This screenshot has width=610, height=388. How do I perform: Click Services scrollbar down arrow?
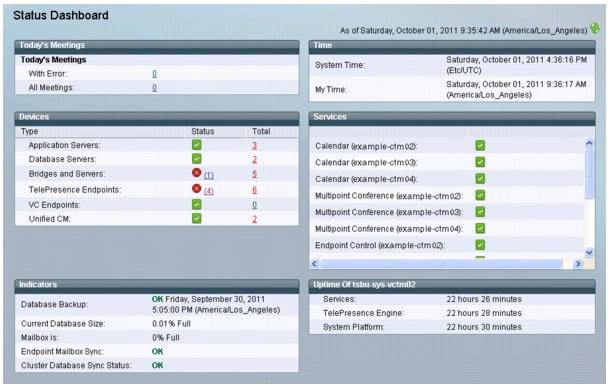(x=589, y=252)
